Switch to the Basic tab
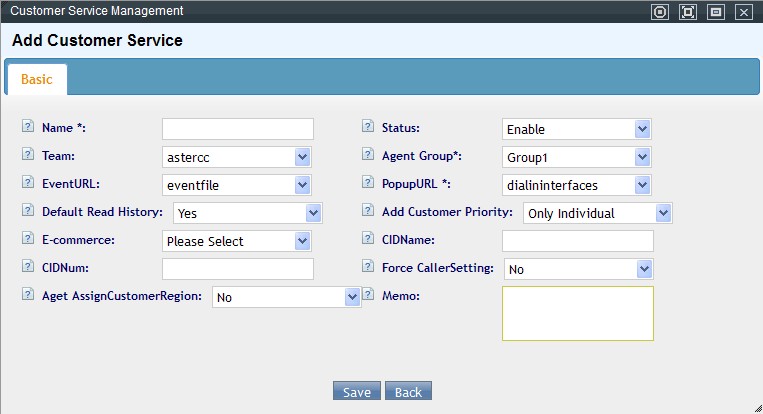763x414 pixels. pyautogui.click(x=36, y=79)
